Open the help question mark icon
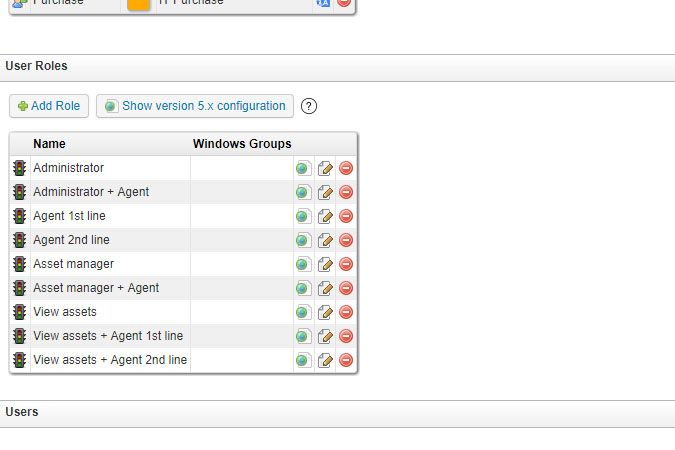Image resolution: width=675 pixels, height=450 pixels. click(x=309, y=106)
